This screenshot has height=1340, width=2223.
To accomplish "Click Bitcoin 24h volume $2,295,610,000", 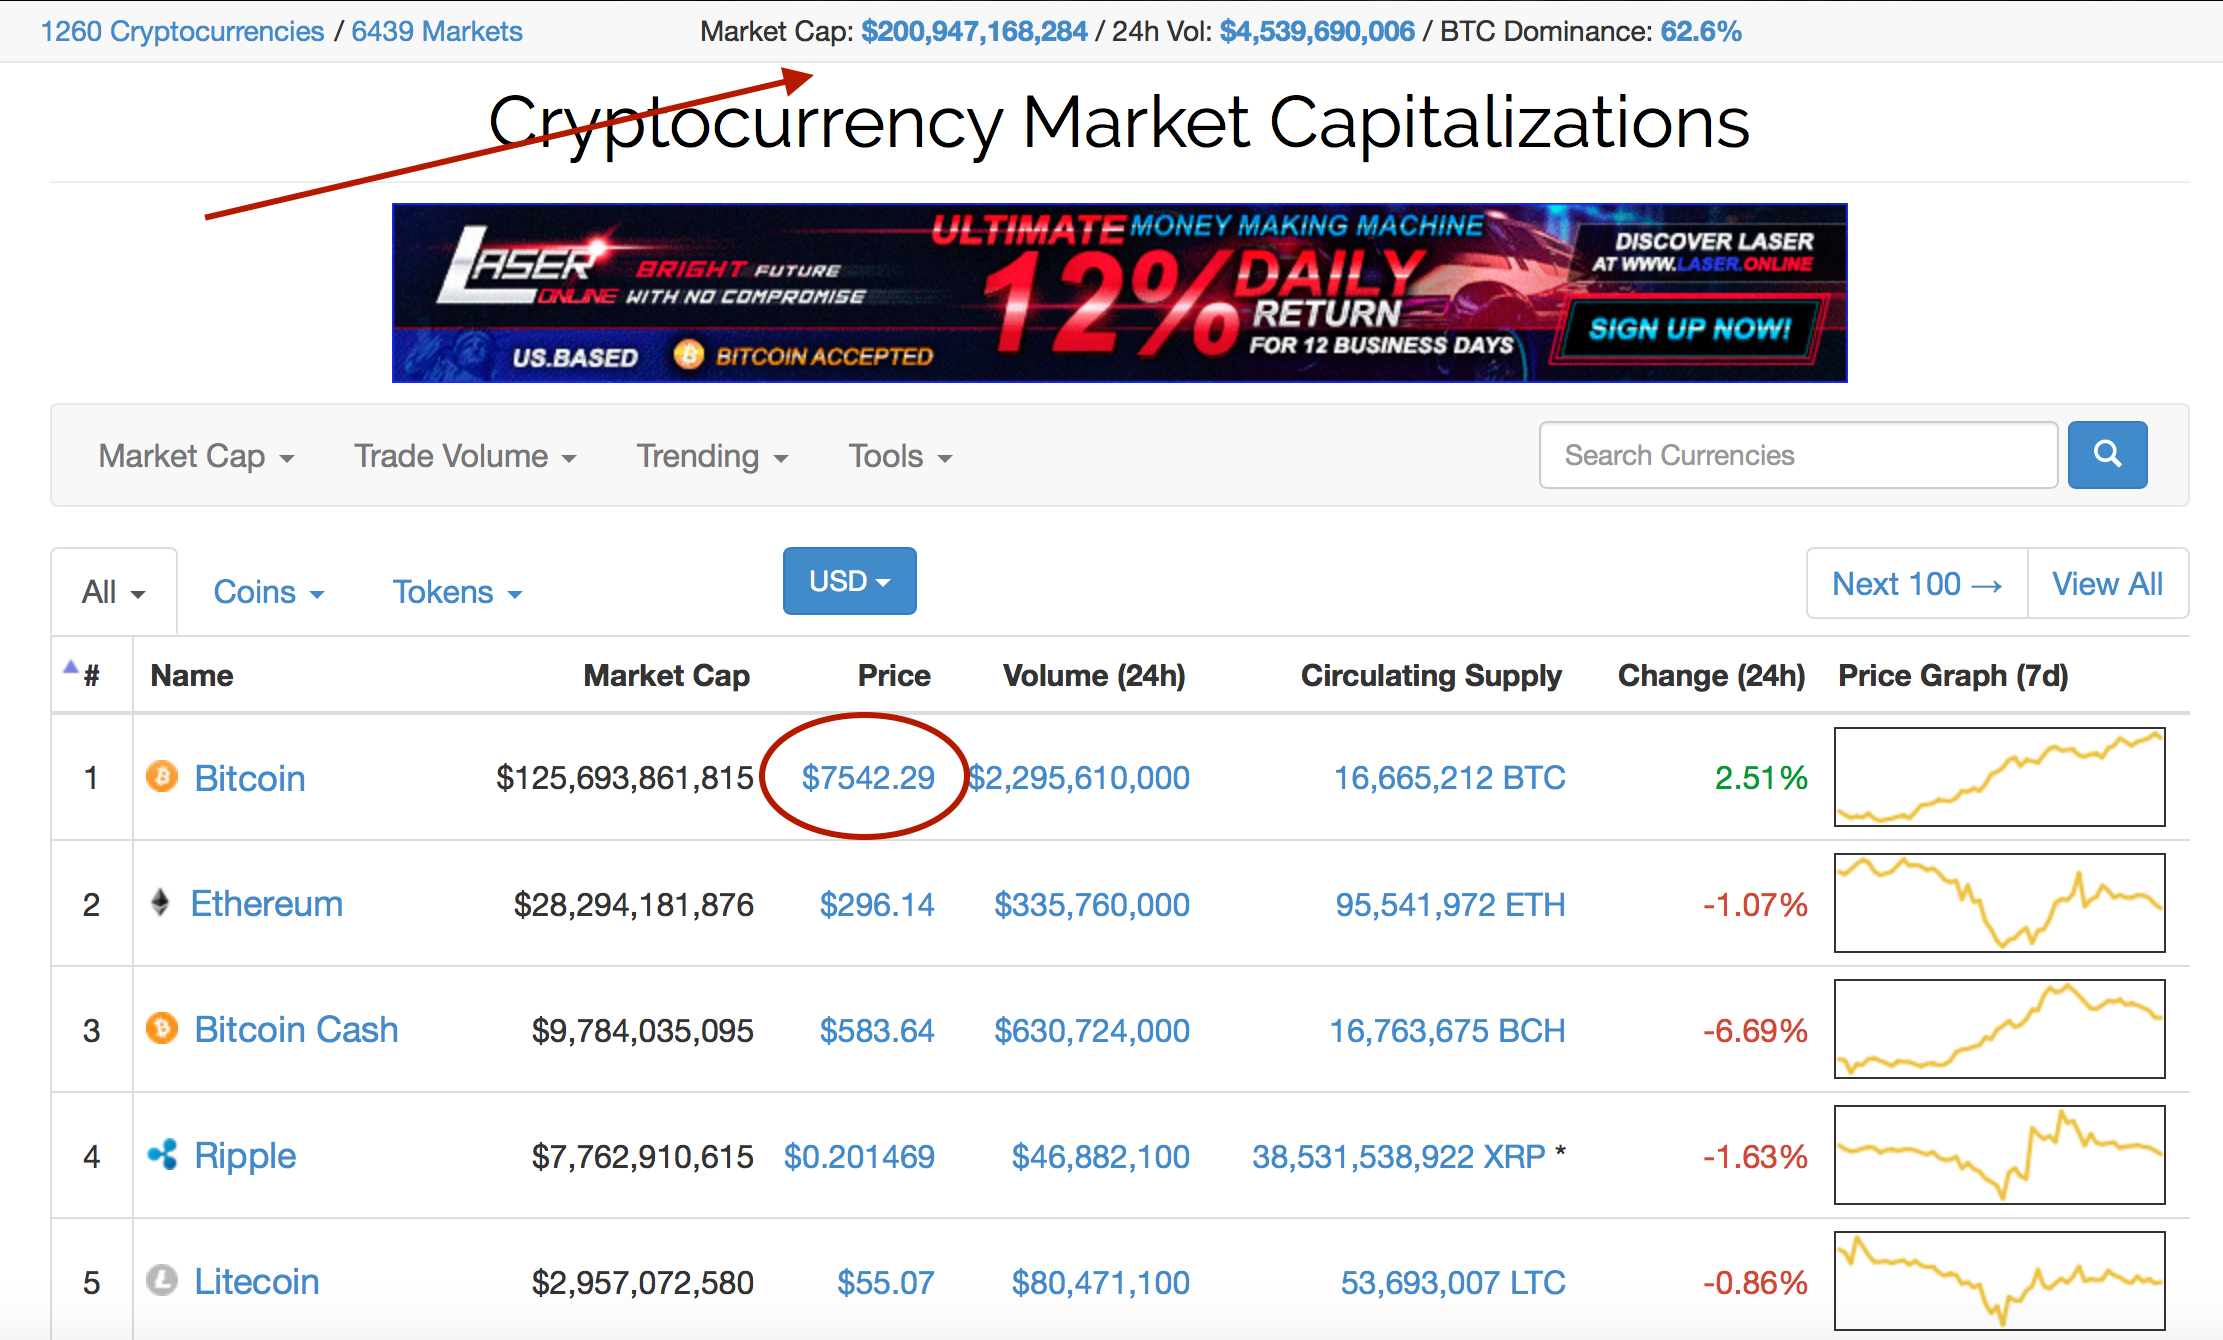I will click(x=1079, y=778).
